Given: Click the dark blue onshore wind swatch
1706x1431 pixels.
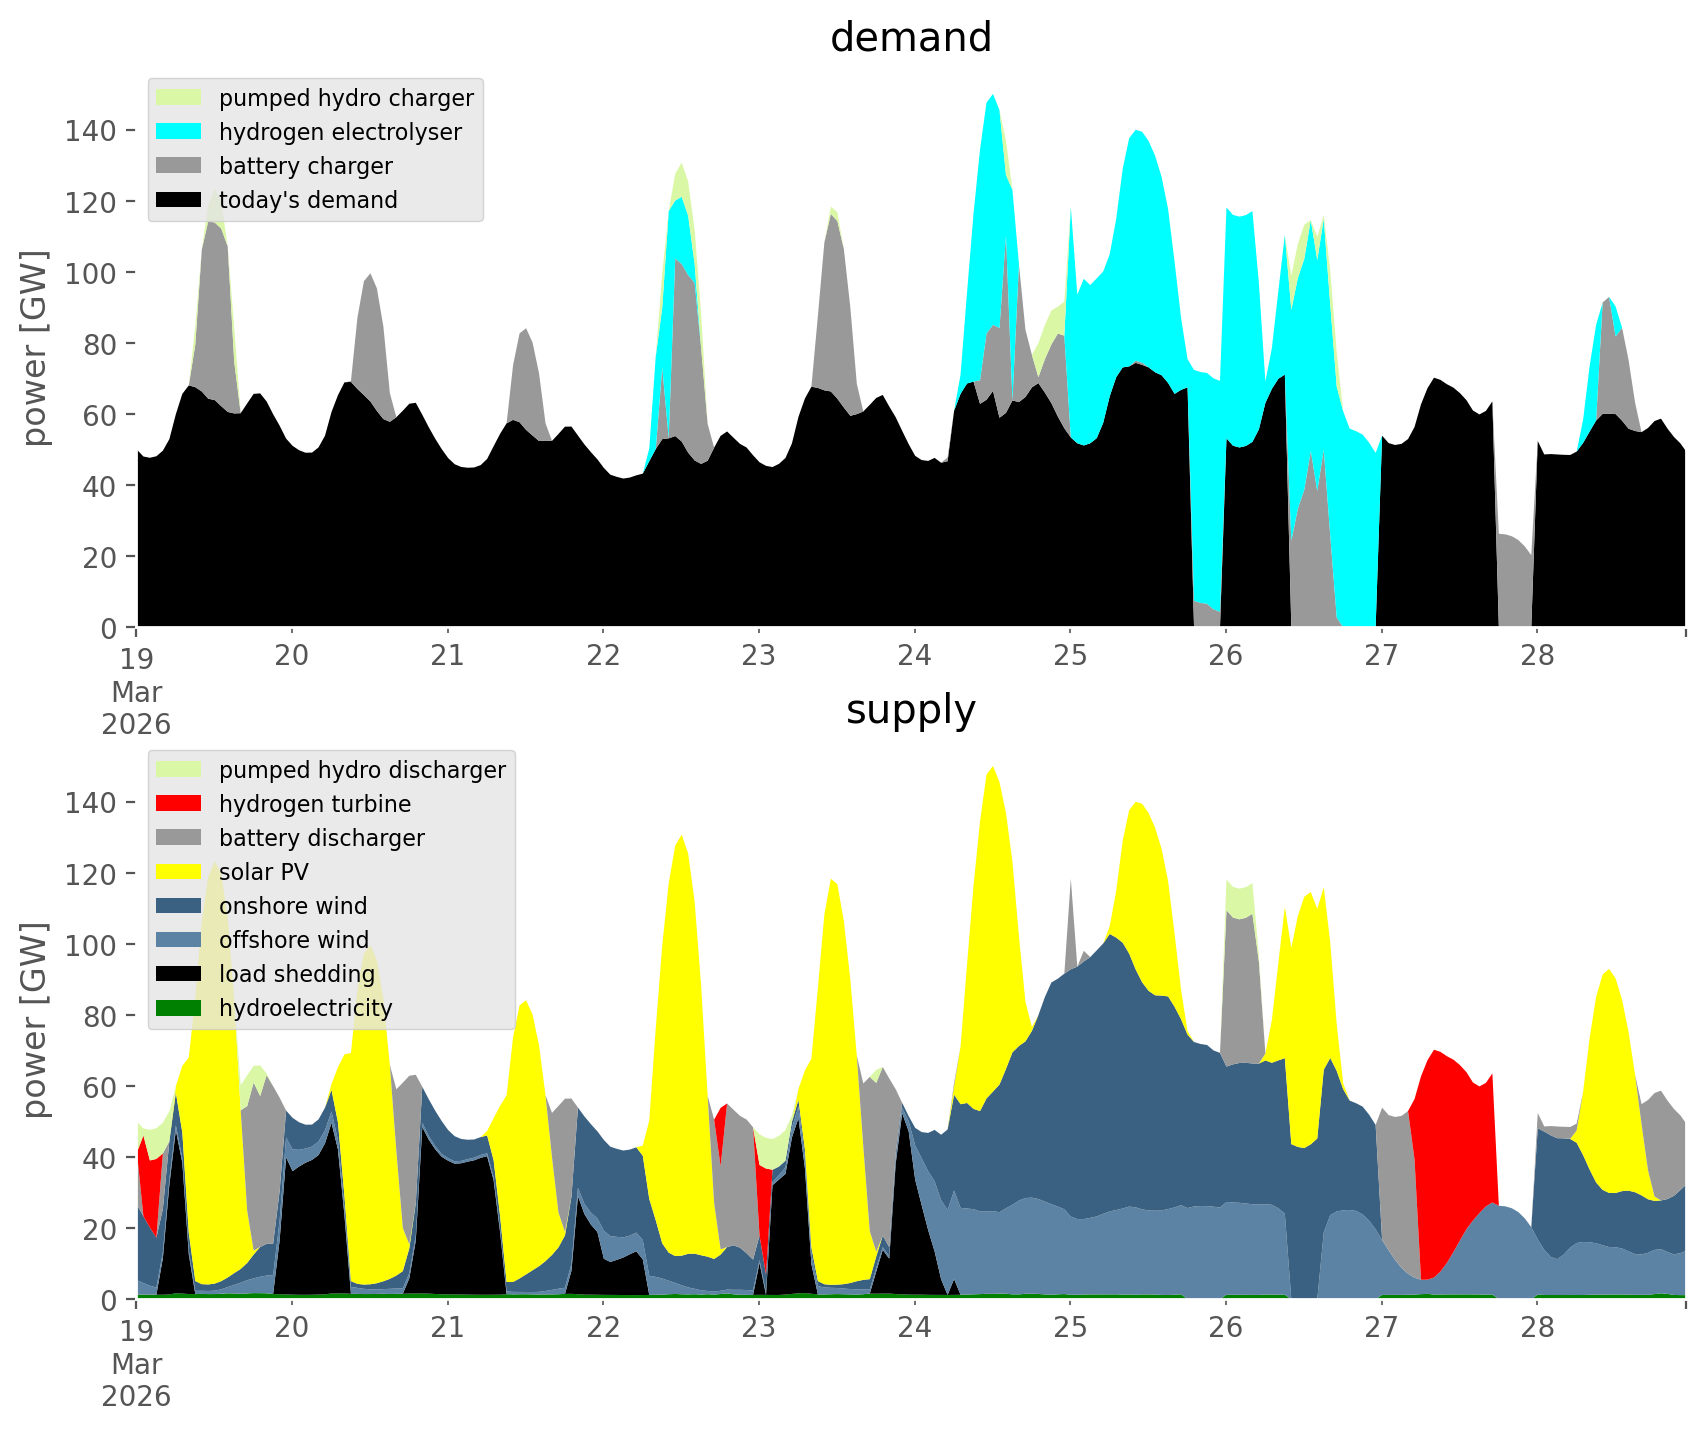Looking at the screenshot, I should pyautogui.click(x=179, y=906).
